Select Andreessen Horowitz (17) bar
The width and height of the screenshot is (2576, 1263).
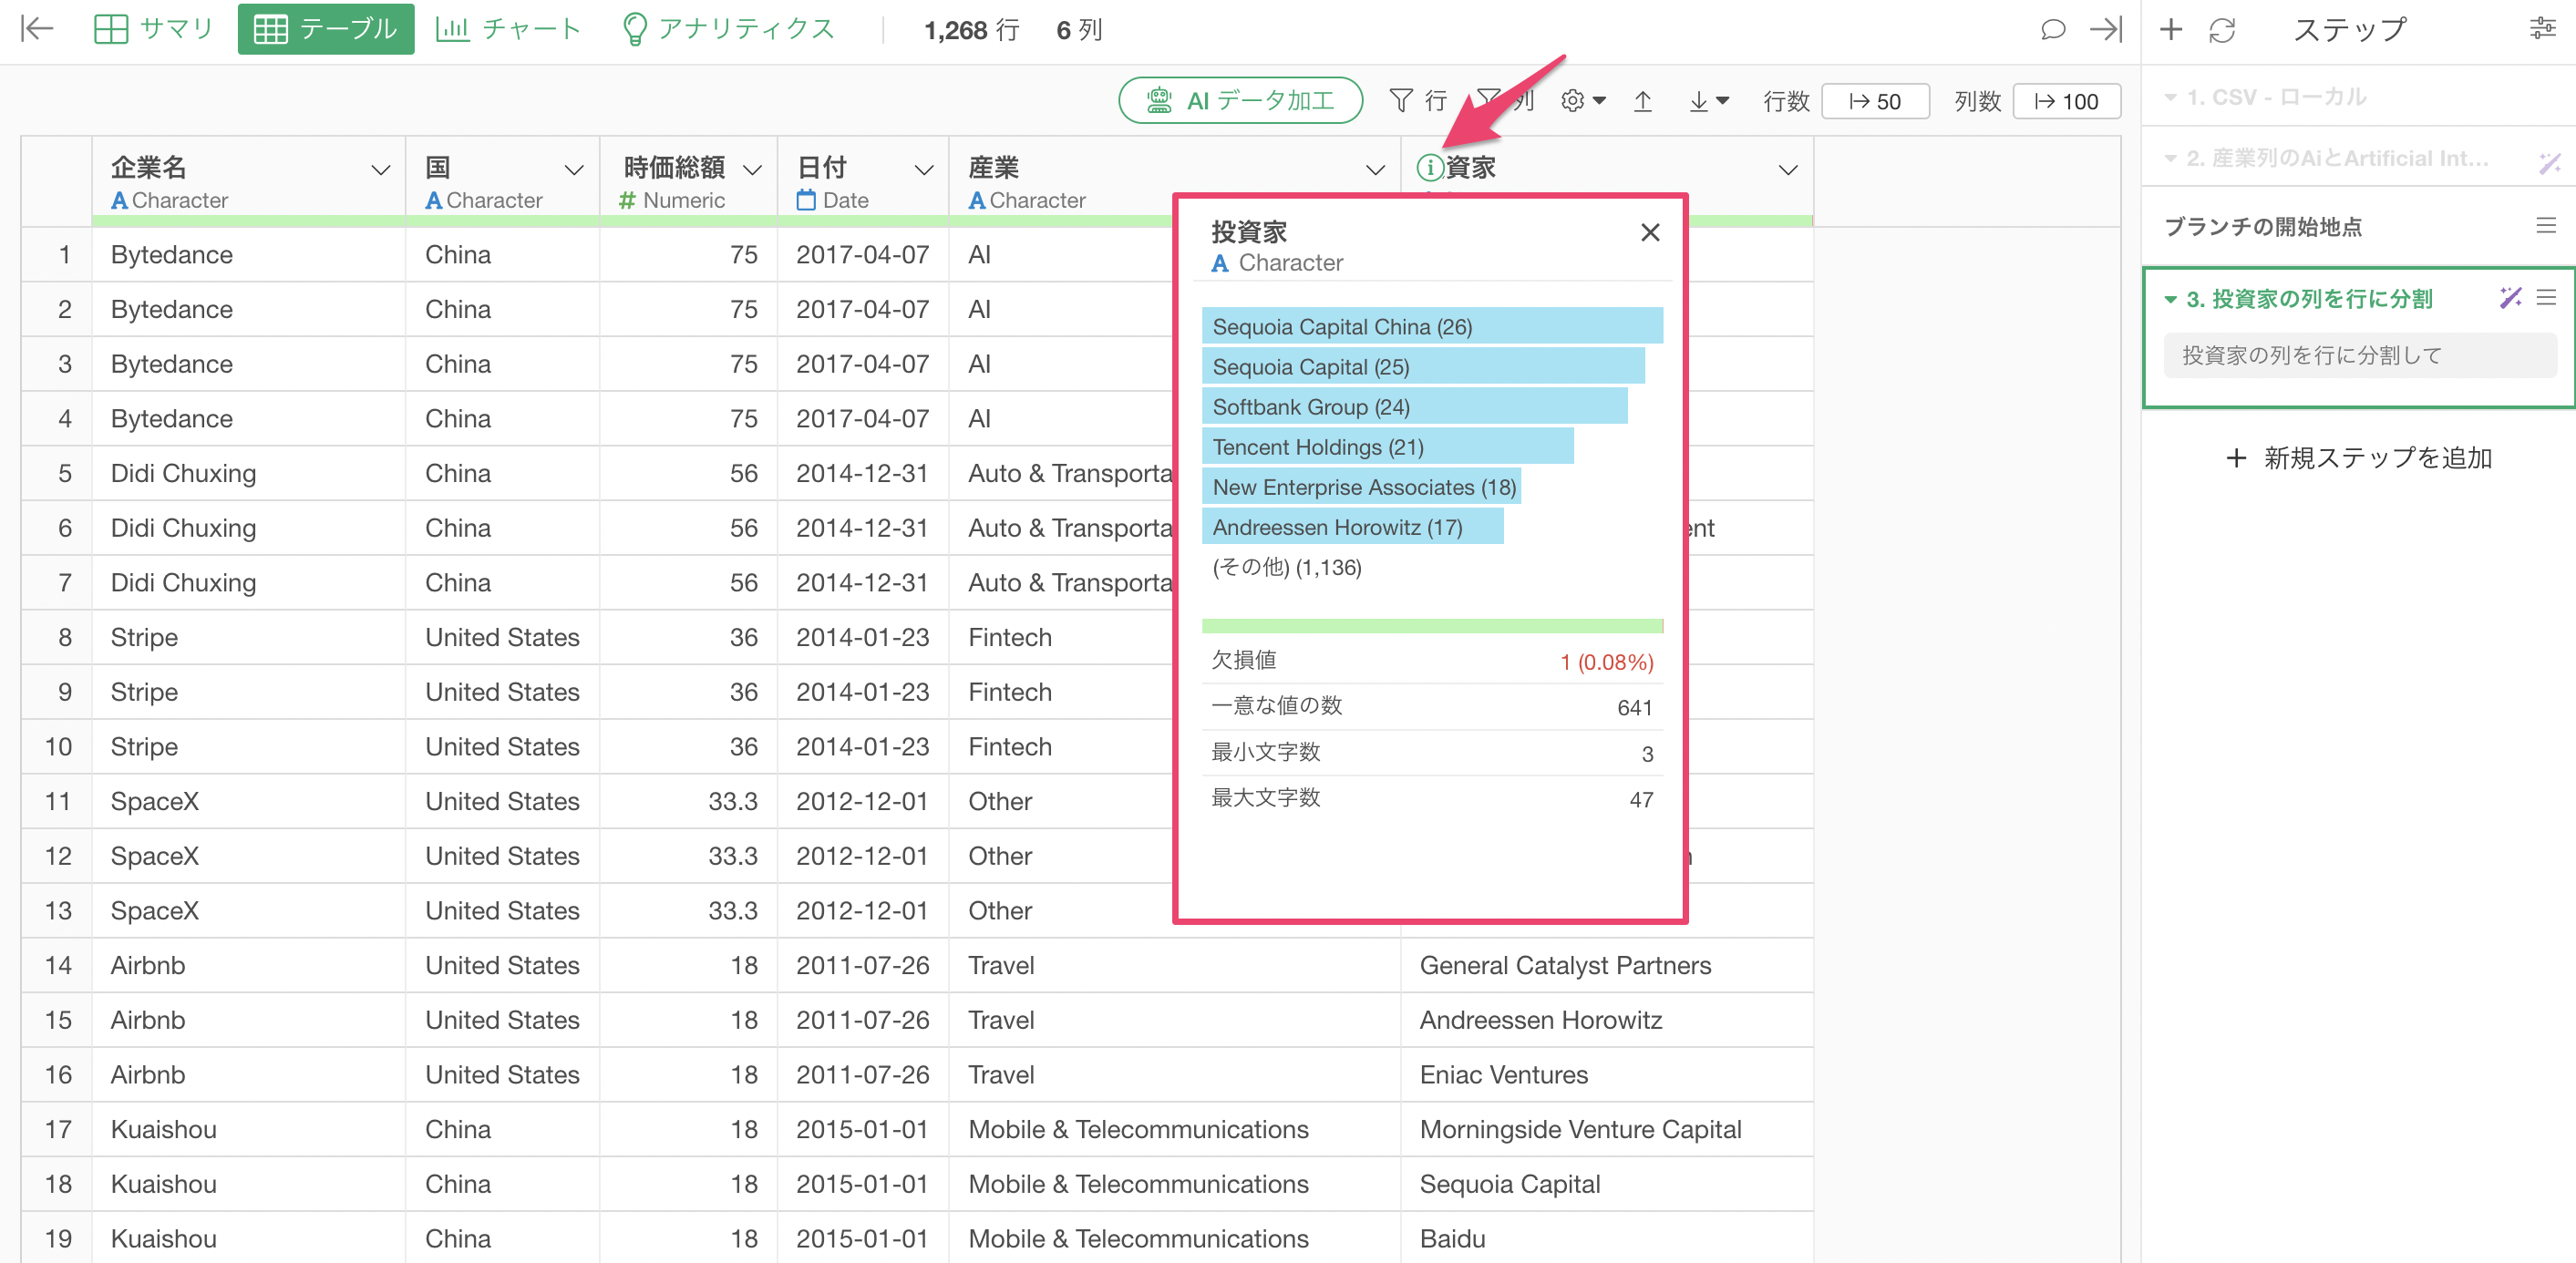pos(1352,526)
